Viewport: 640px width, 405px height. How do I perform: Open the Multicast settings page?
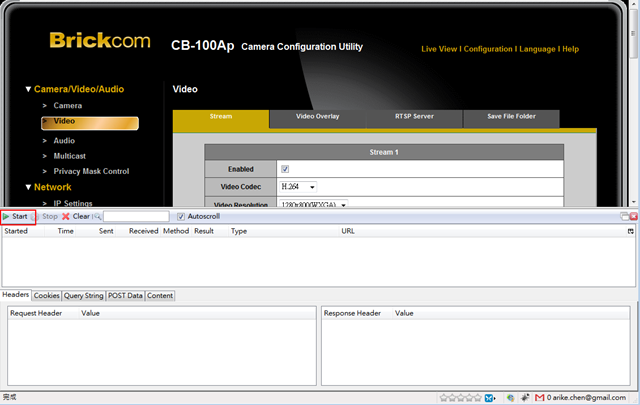point(69,156)
